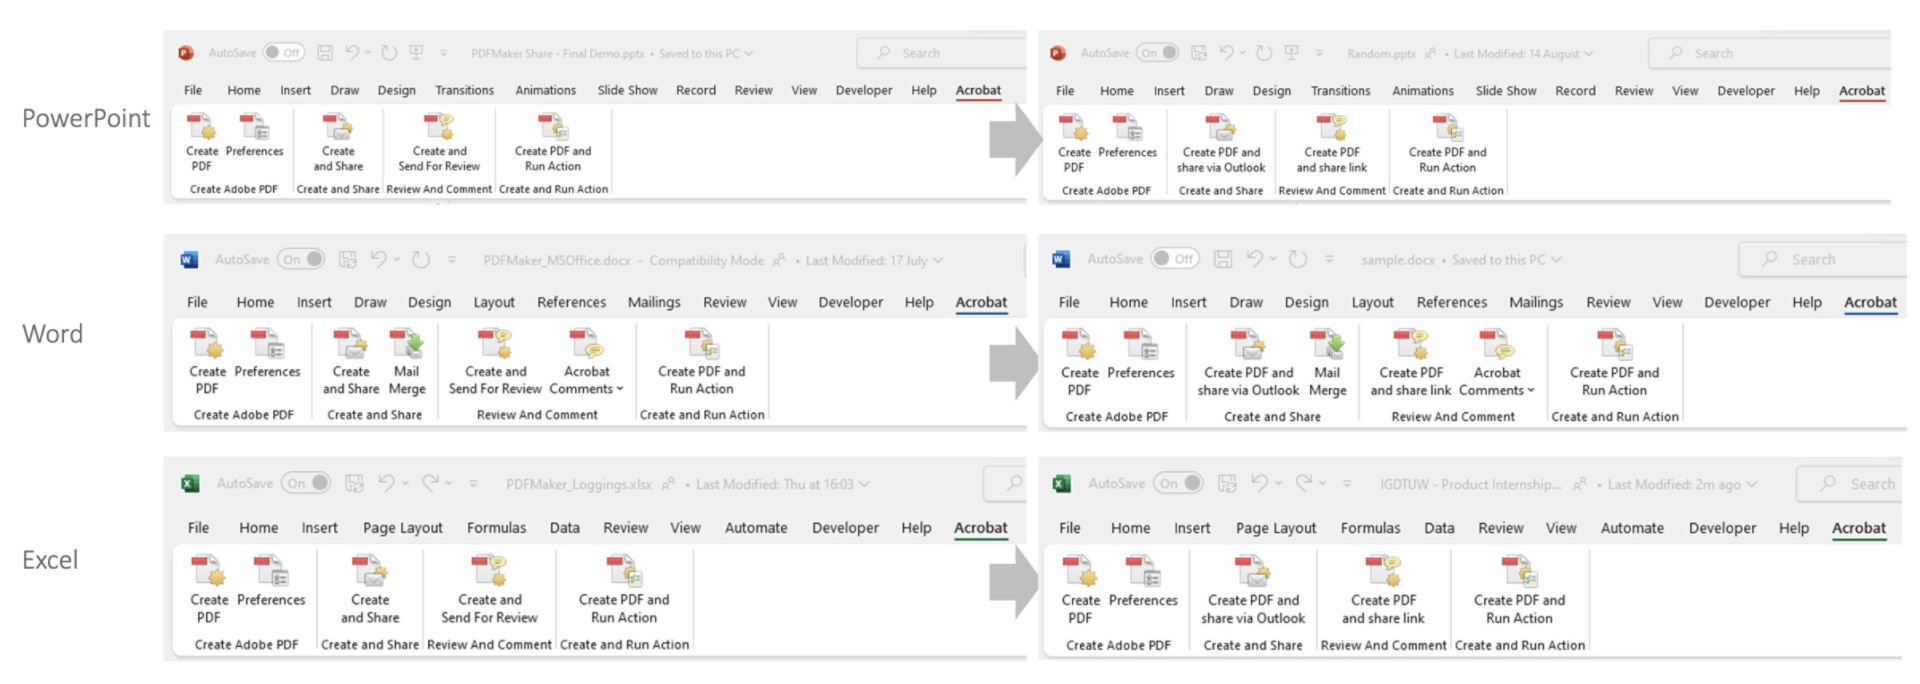
Task: Click Create and Share in PDFMaker_MSOffice.docx window
Action: (351, 363)
